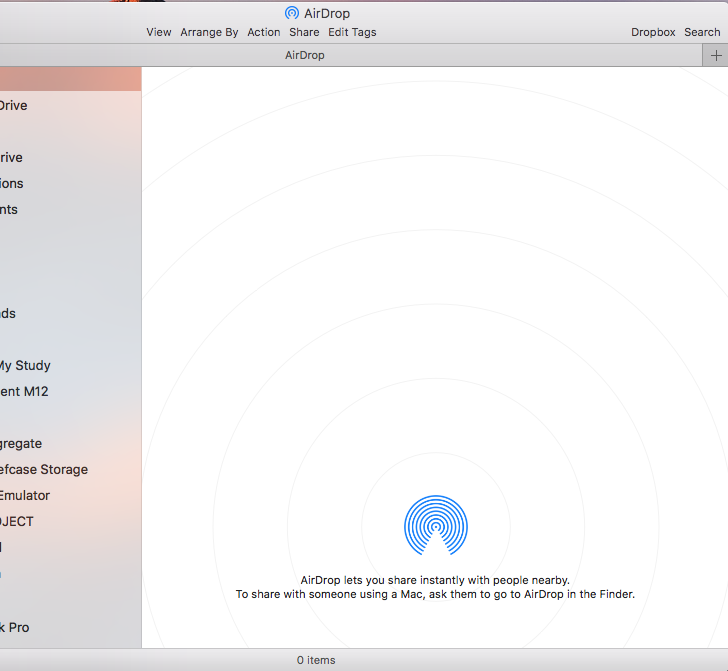Image resolution: width=728 pixels, height=671 pixels.
Task: Open the View toolbar item
Action: point(159,33)
